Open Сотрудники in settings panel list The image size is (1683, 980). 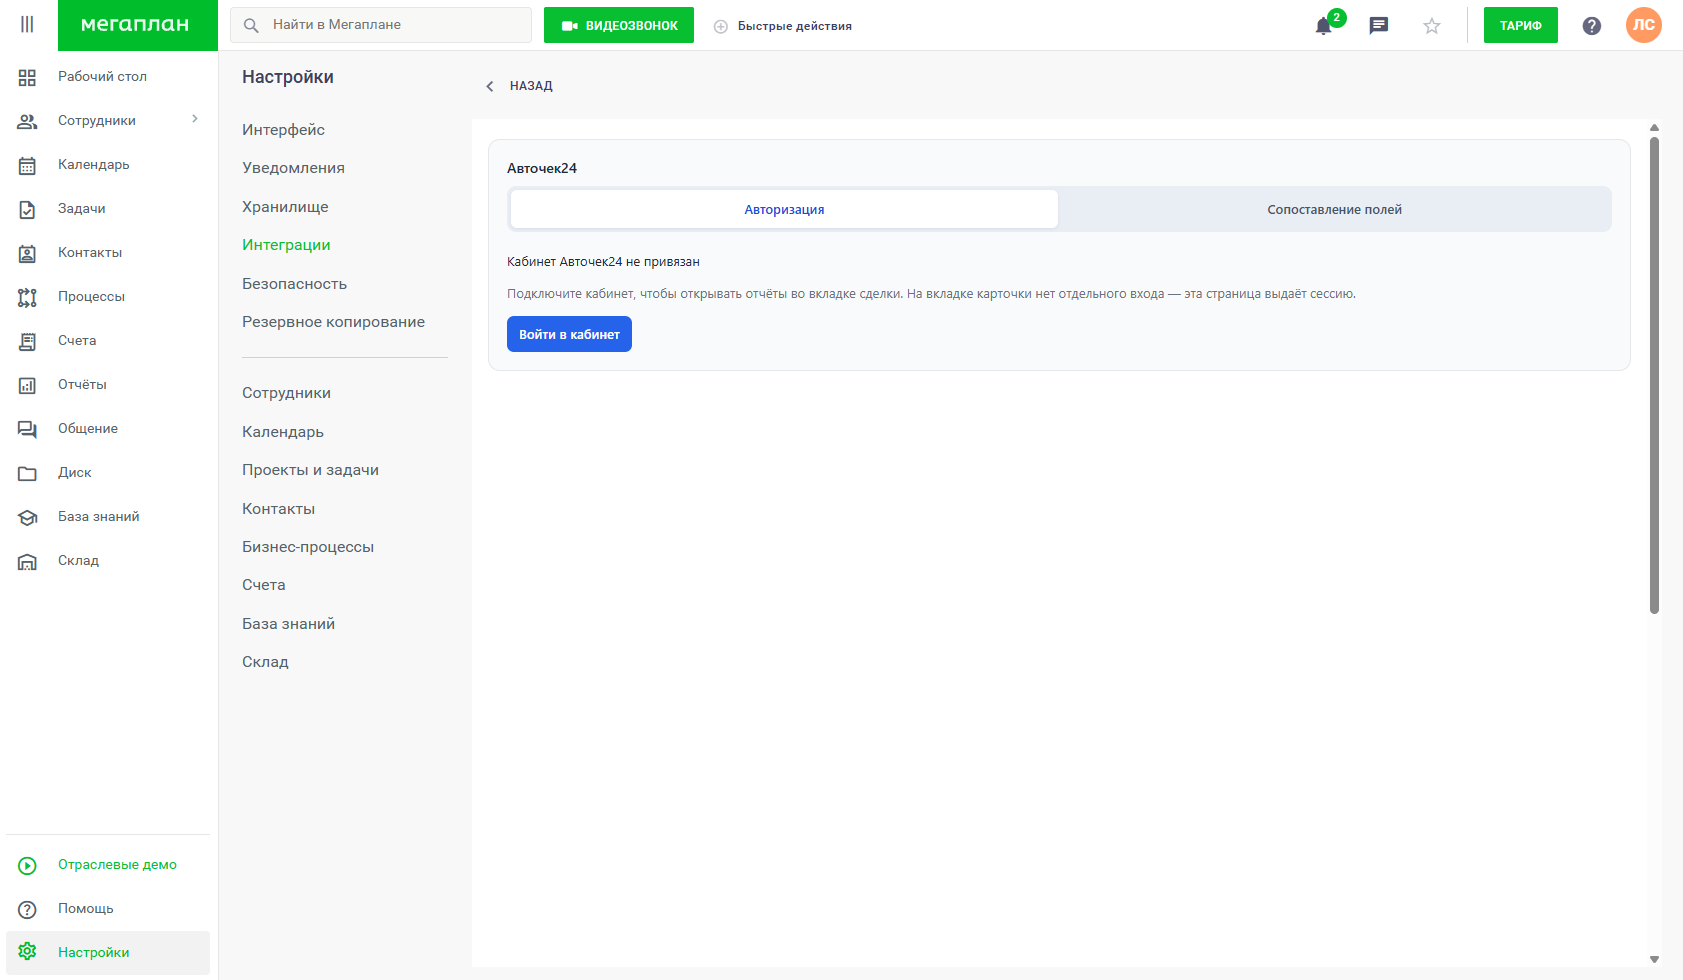286,393
